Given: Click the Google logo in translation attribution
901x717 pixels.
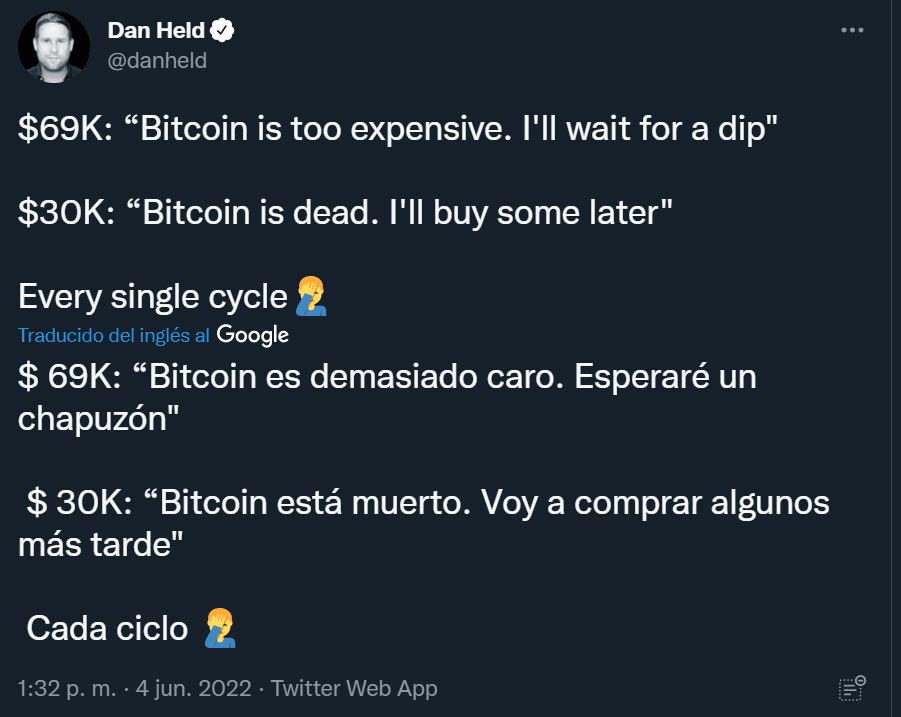Looking at the screenshot, I should pos(252,335).
